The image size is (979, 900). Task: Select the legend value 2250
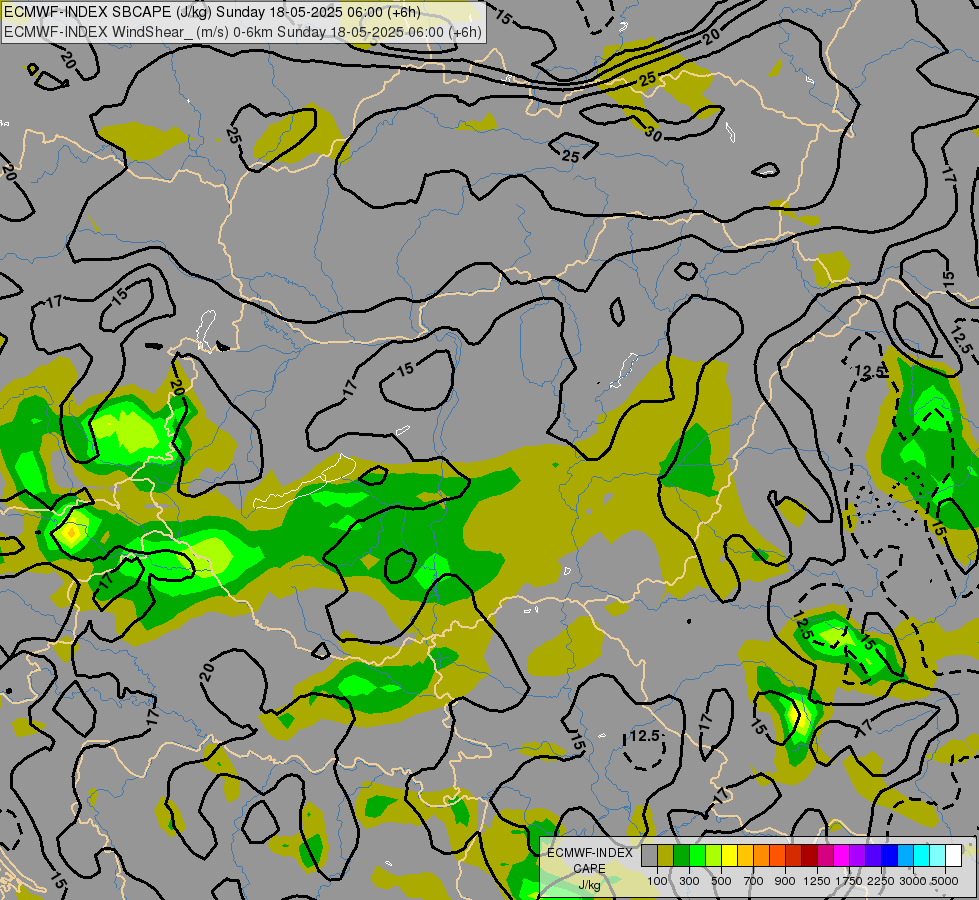coord(881,881)
